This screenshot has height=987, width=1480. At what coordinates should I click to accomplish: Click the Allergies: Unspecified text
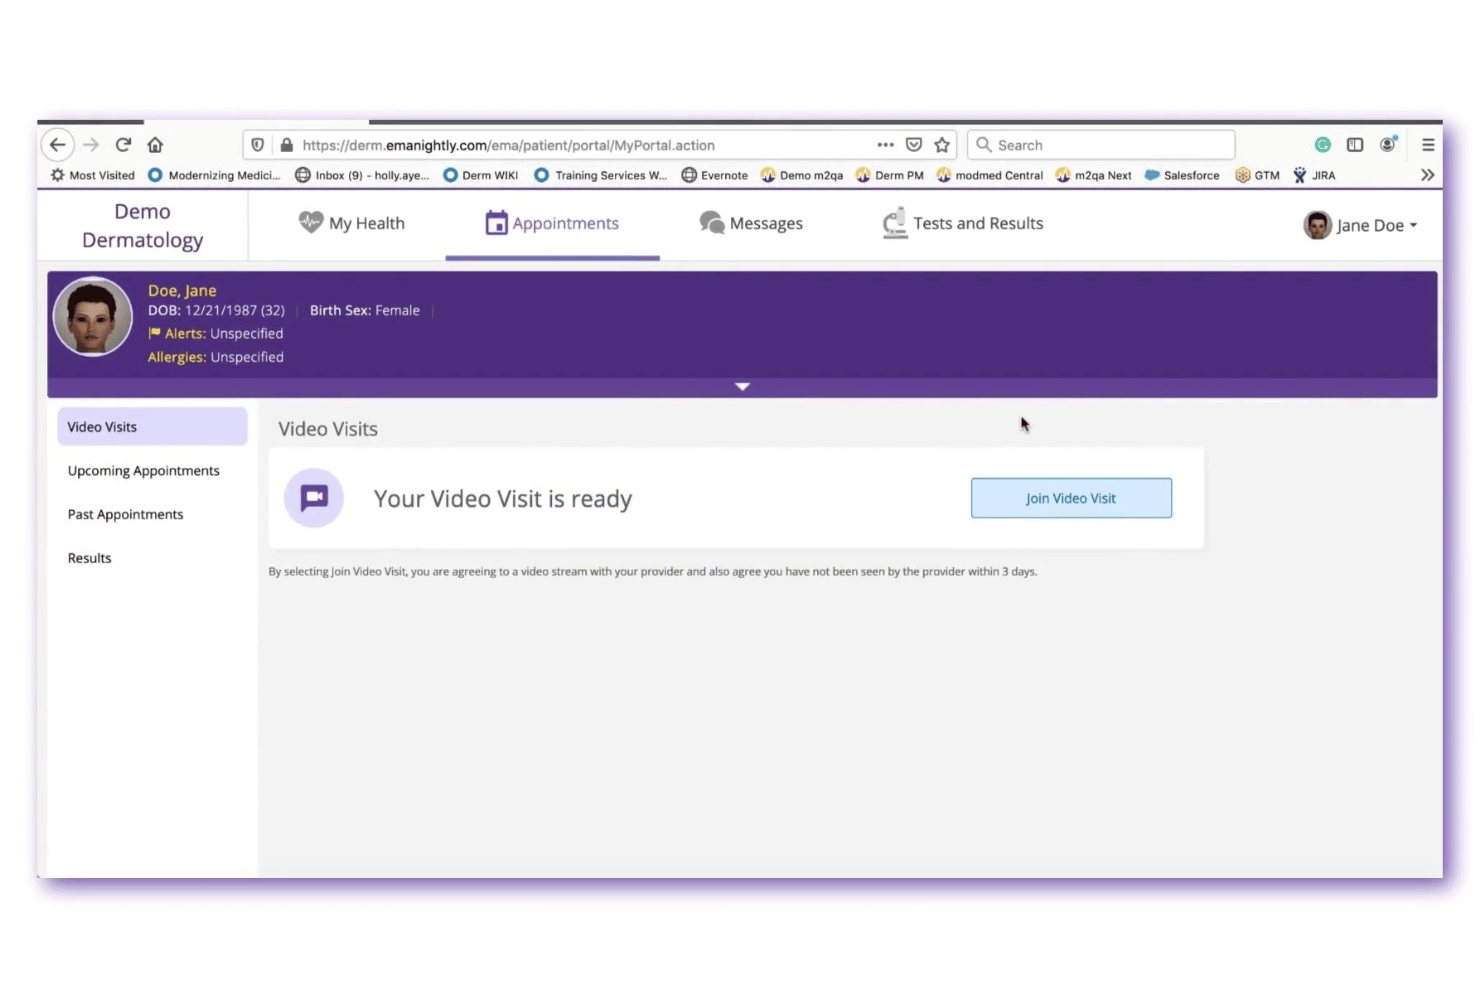click(x=216, y=357)
